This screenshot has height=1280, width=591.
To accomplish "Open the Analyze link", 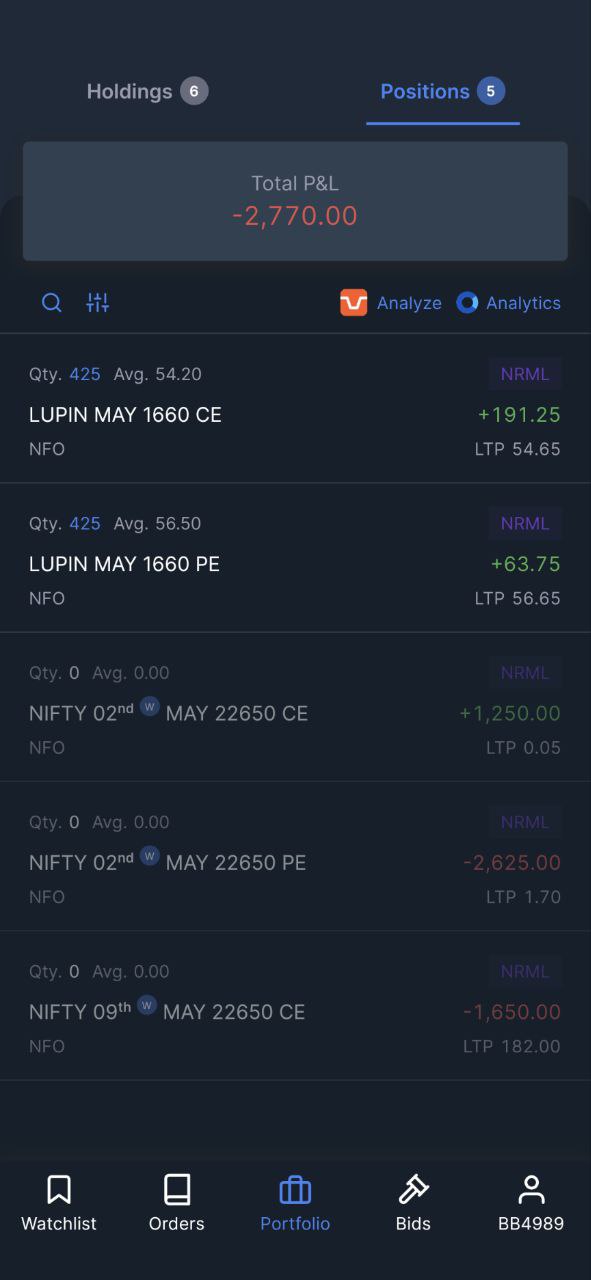I will (409, 303).
